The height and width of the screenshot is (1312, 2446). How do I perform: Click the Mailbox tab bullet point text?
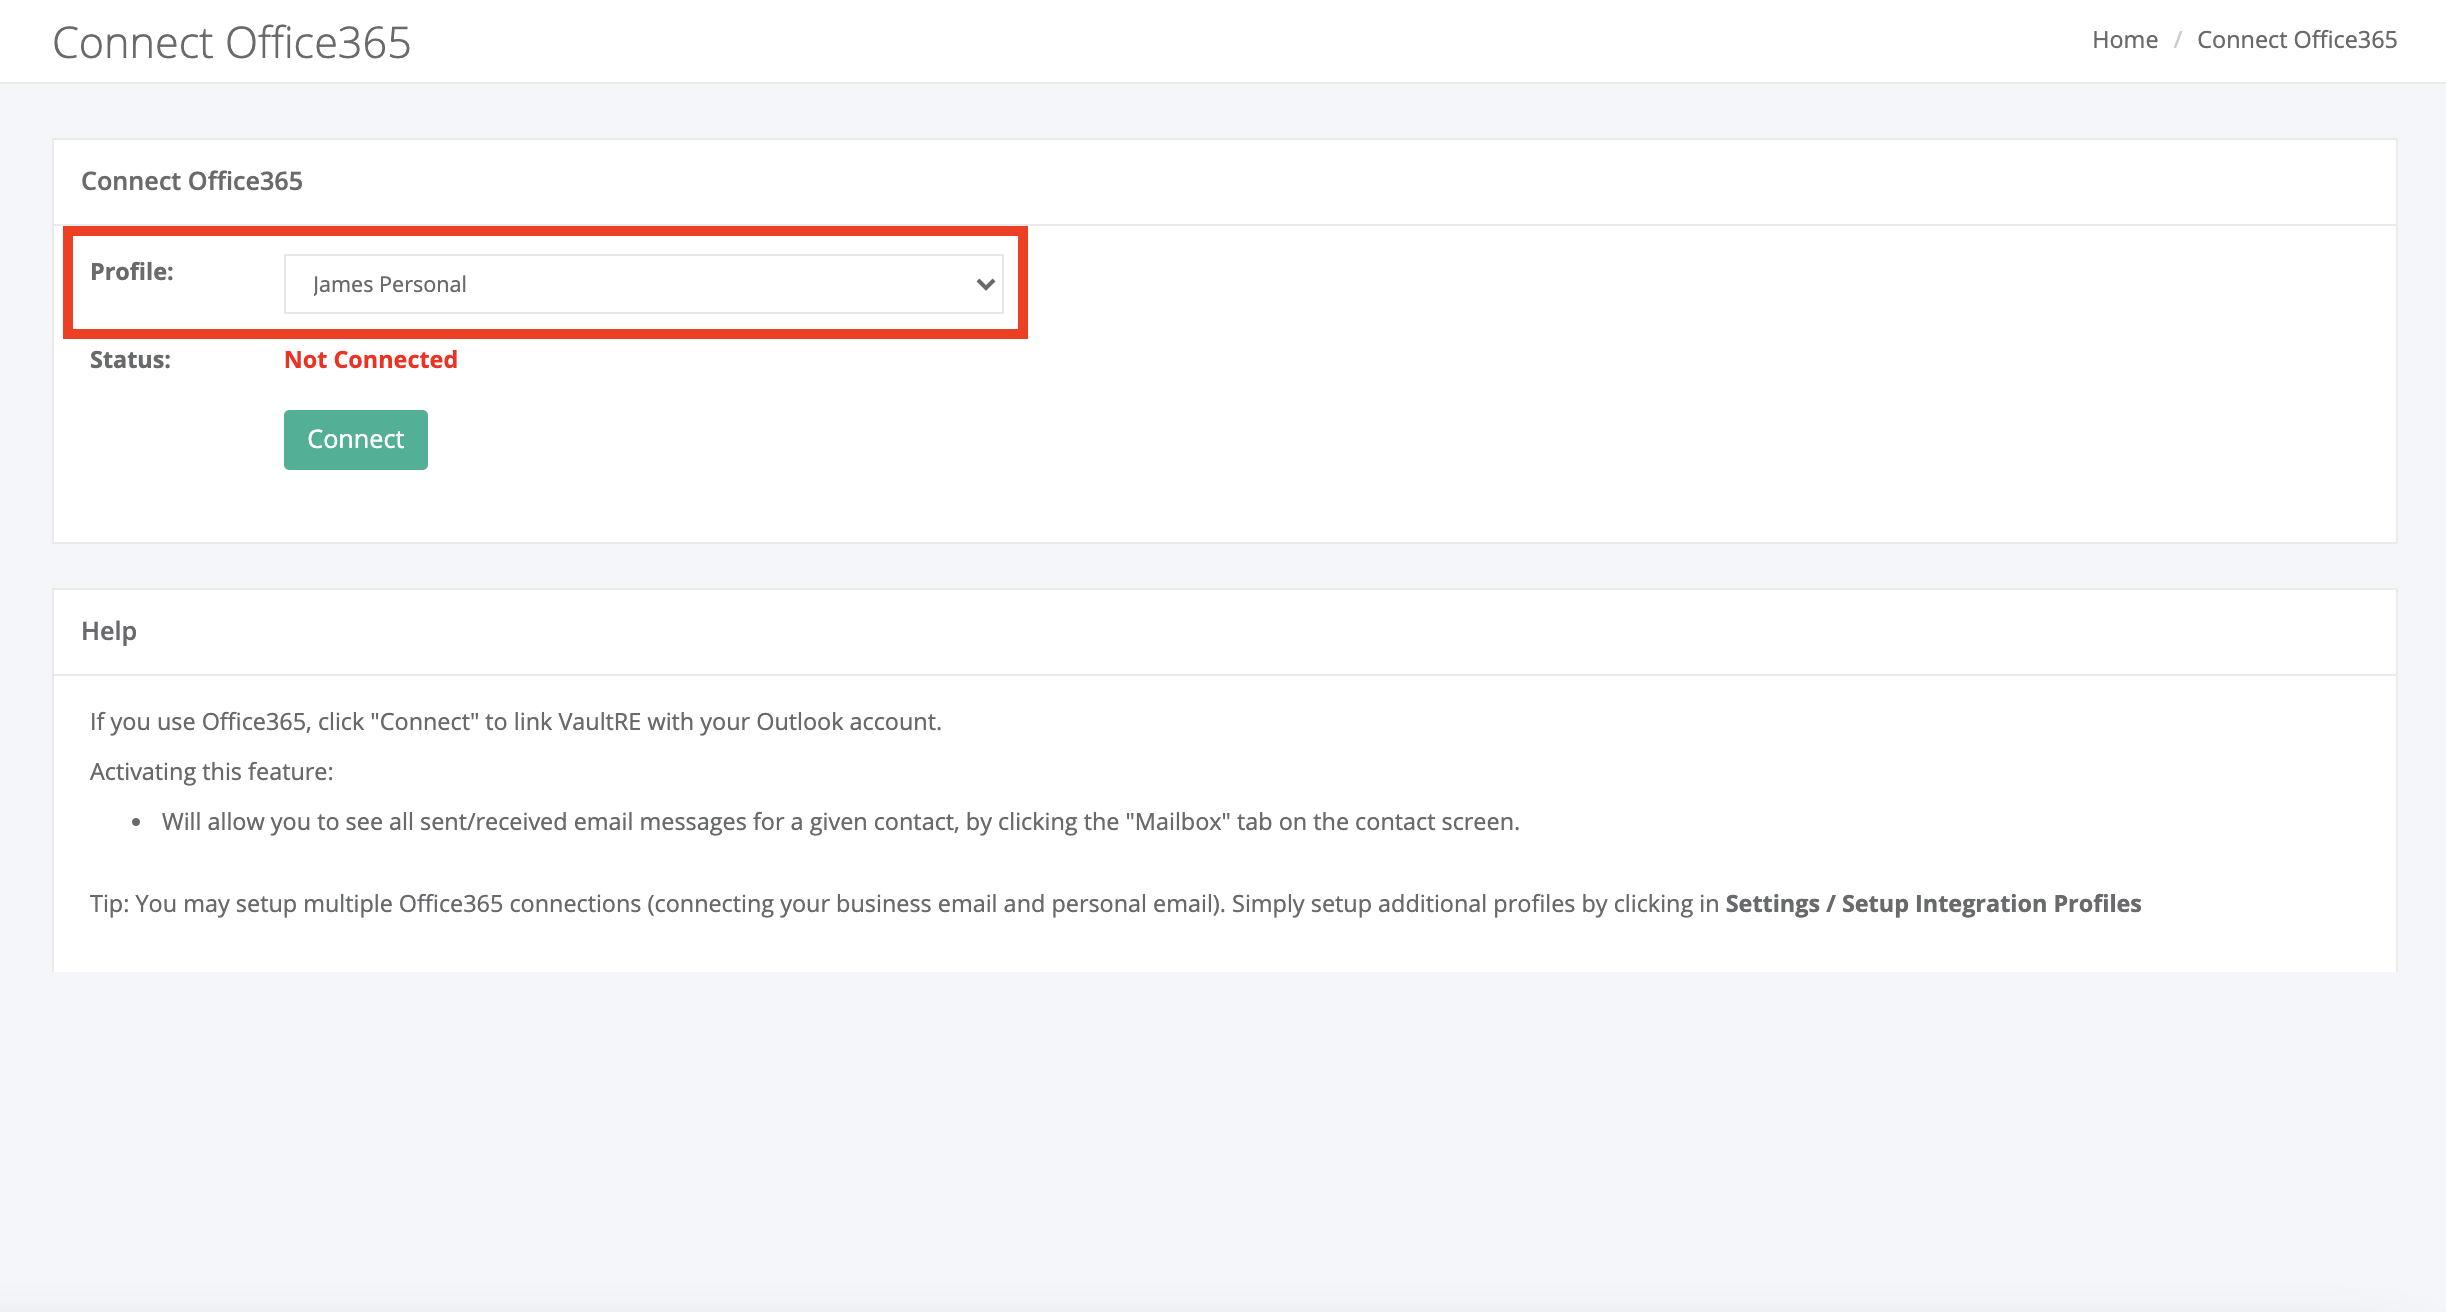pyautogui.click(x=840, y=822)
